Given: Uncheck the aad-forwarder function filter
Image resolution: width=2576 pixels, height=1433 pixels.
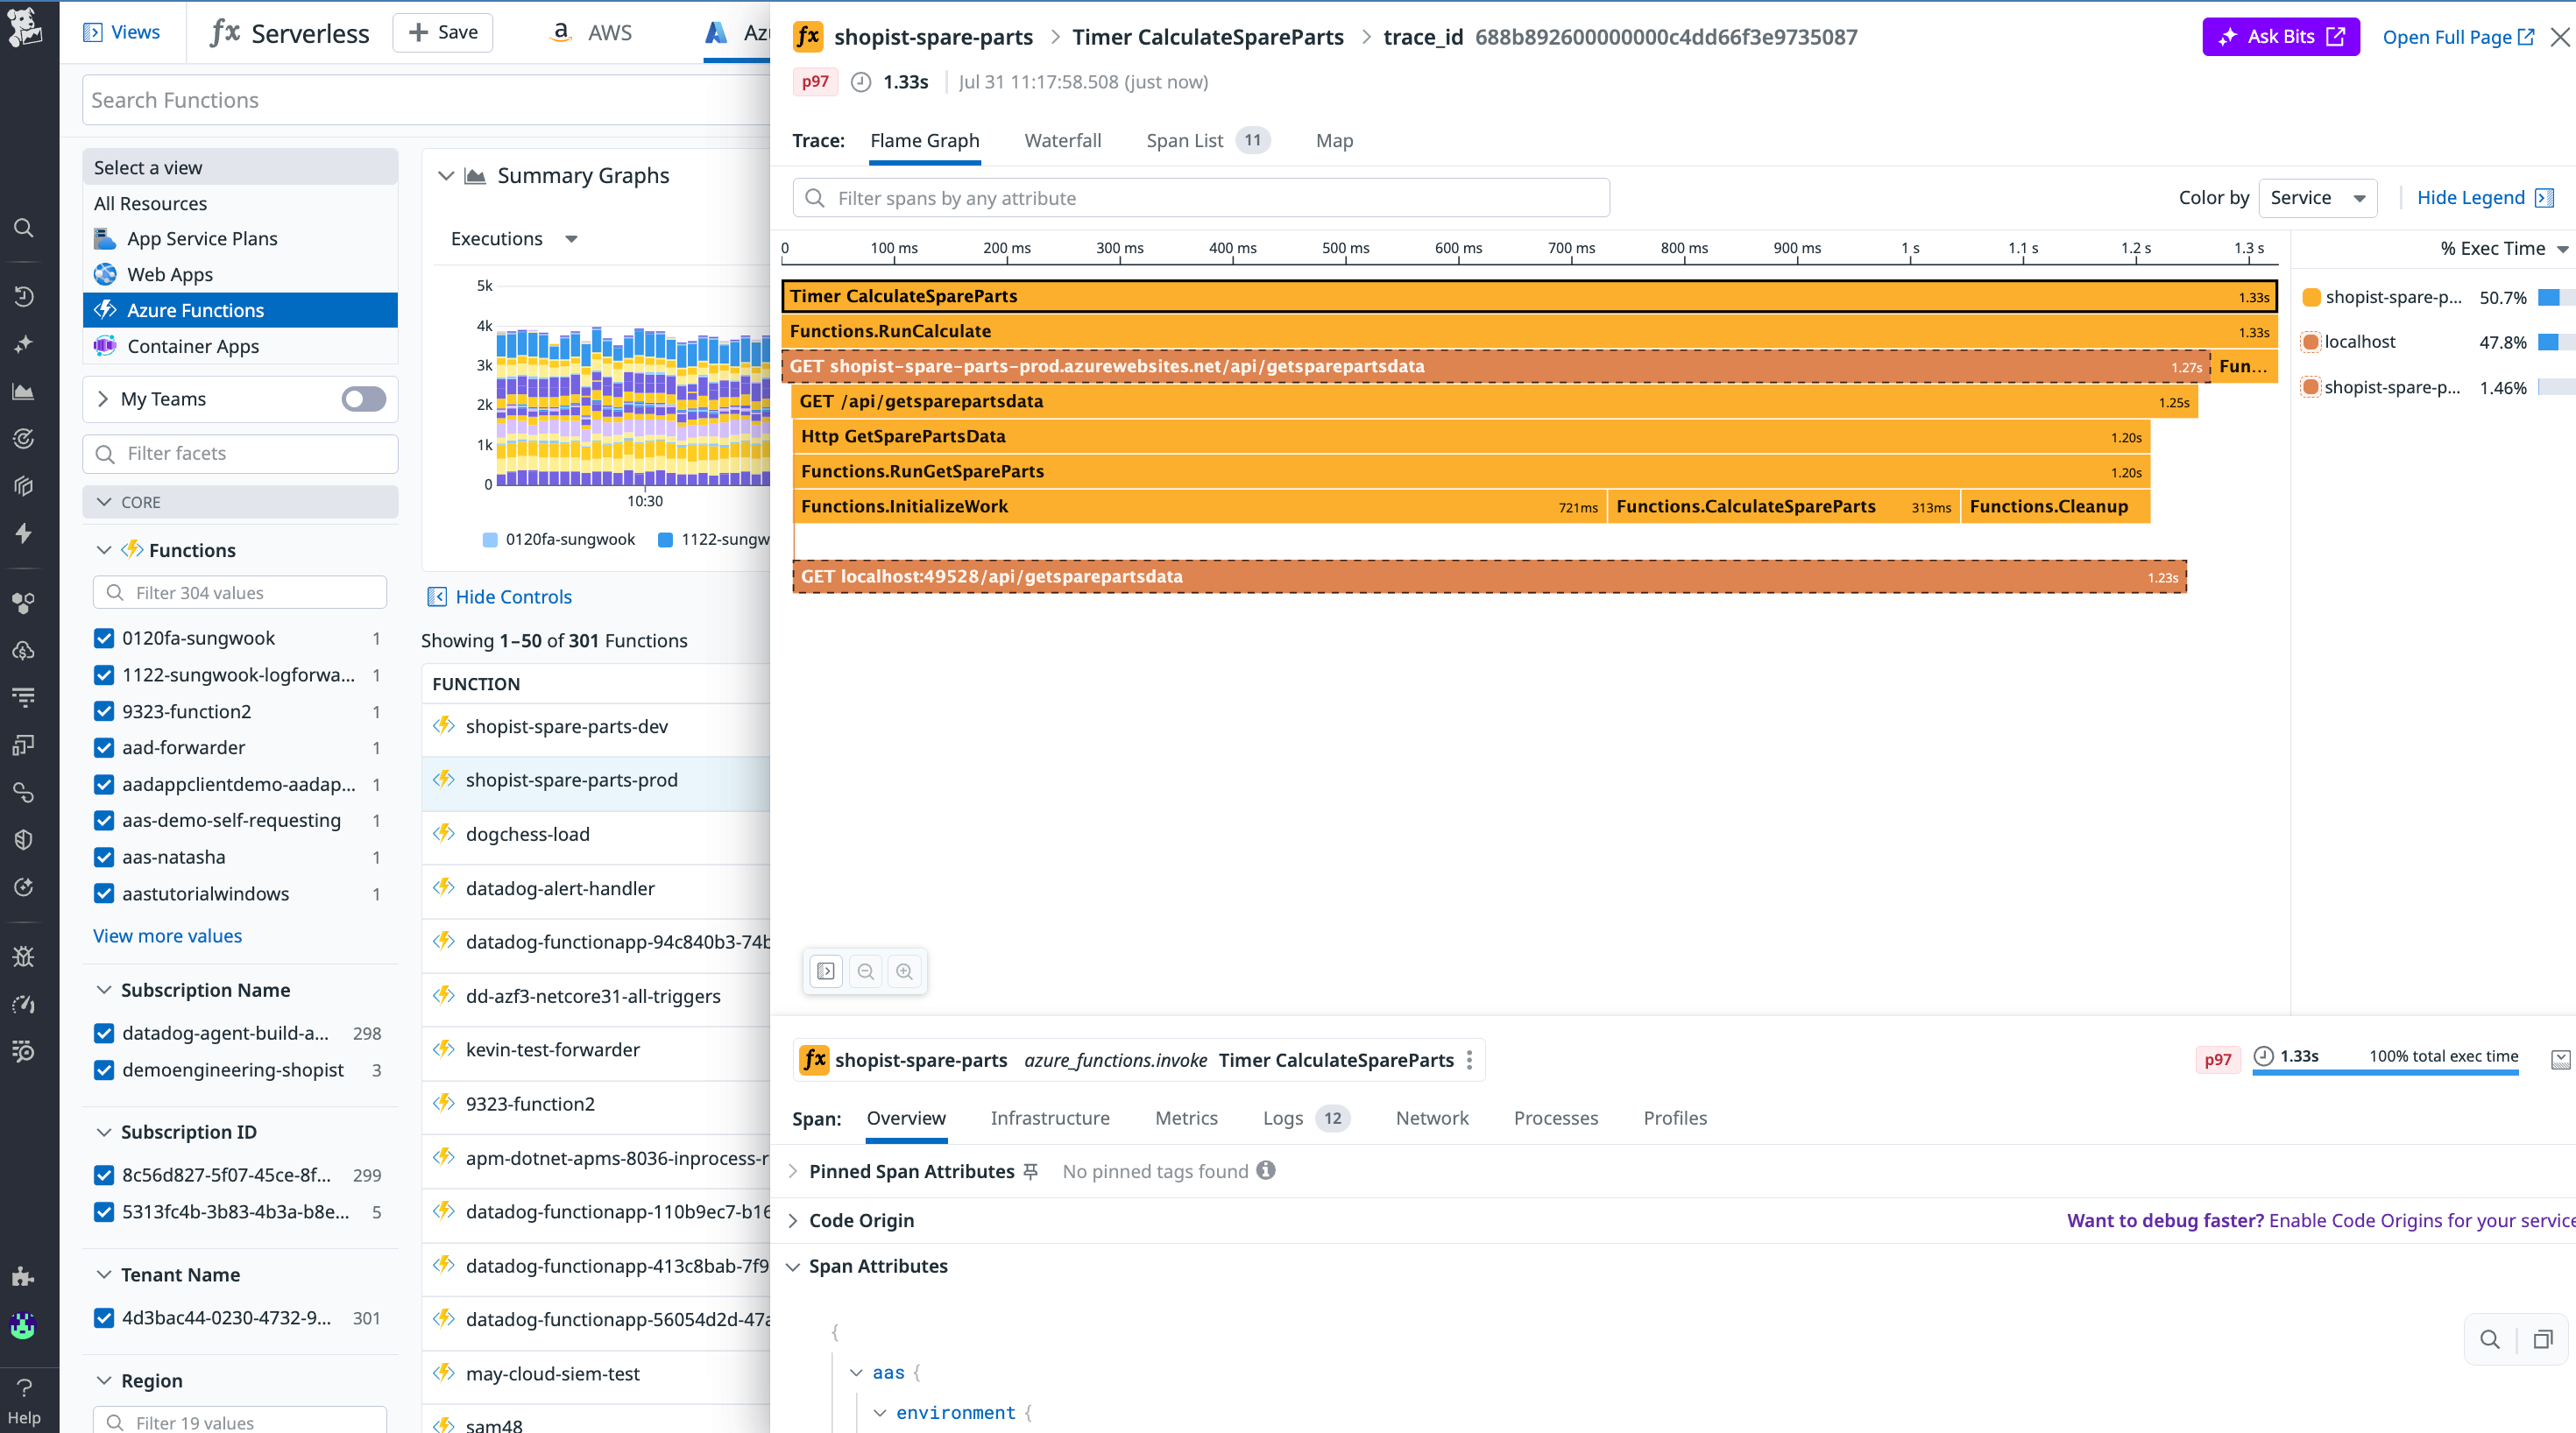Looking at the screenshot, I should point(104,747).
